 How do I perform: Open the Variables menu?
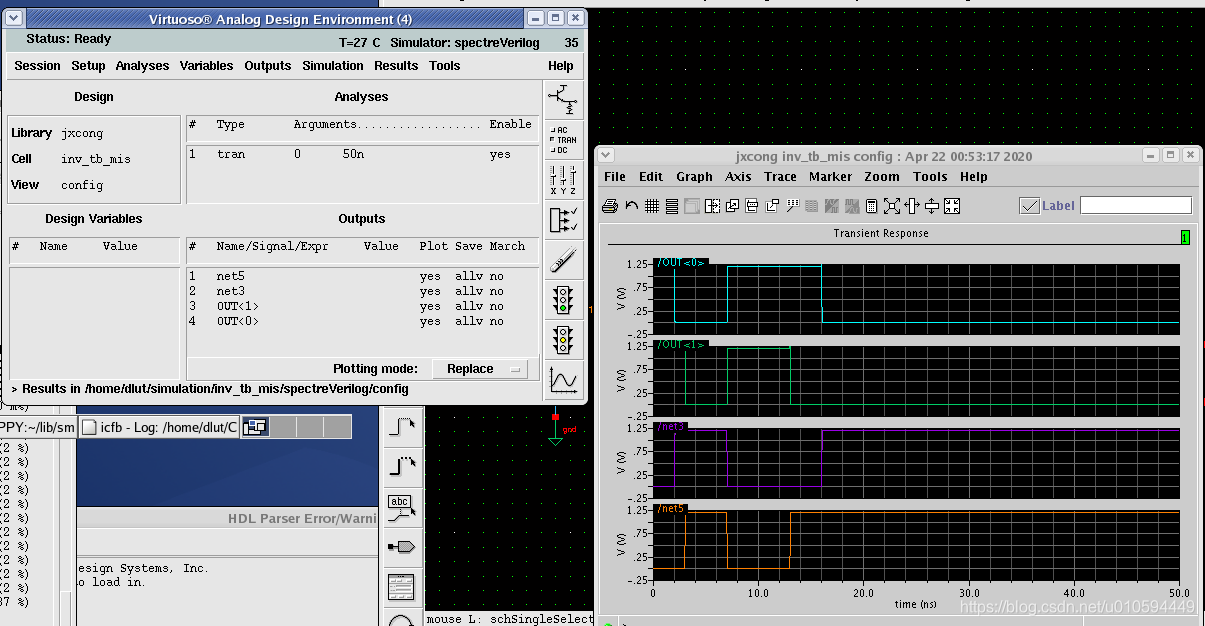pos(206,66)
